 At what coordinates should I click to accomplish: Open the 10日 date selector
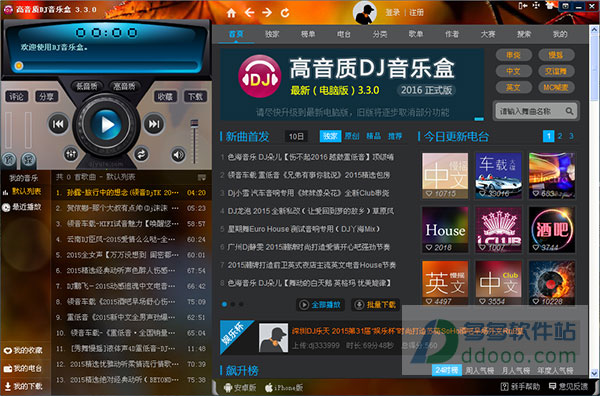tap(296, 136)
